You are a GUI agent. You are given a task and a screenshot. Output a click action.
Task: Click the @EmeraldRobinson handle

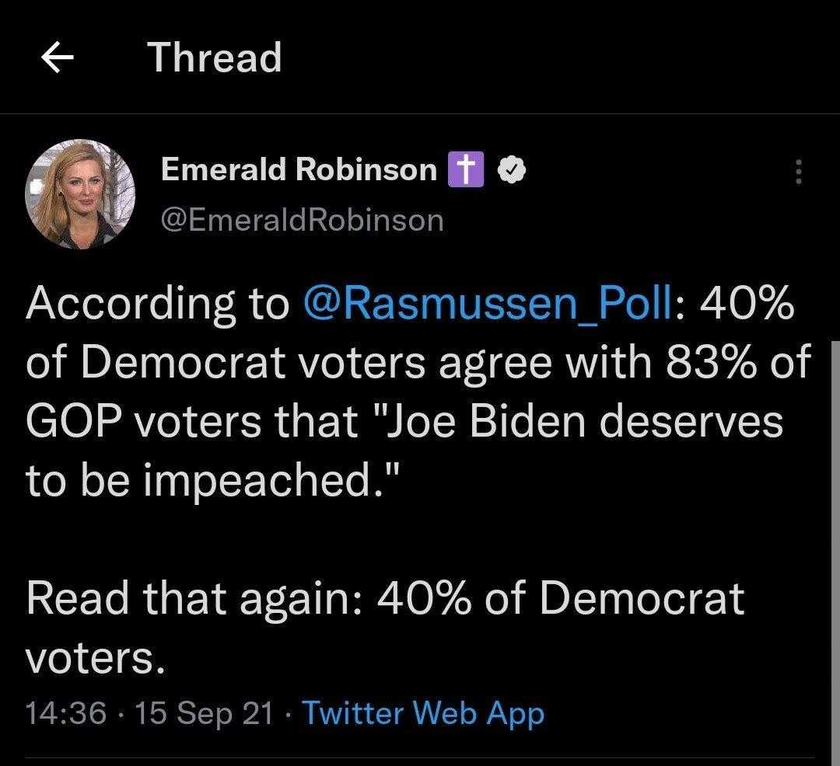tap(302, 220)
